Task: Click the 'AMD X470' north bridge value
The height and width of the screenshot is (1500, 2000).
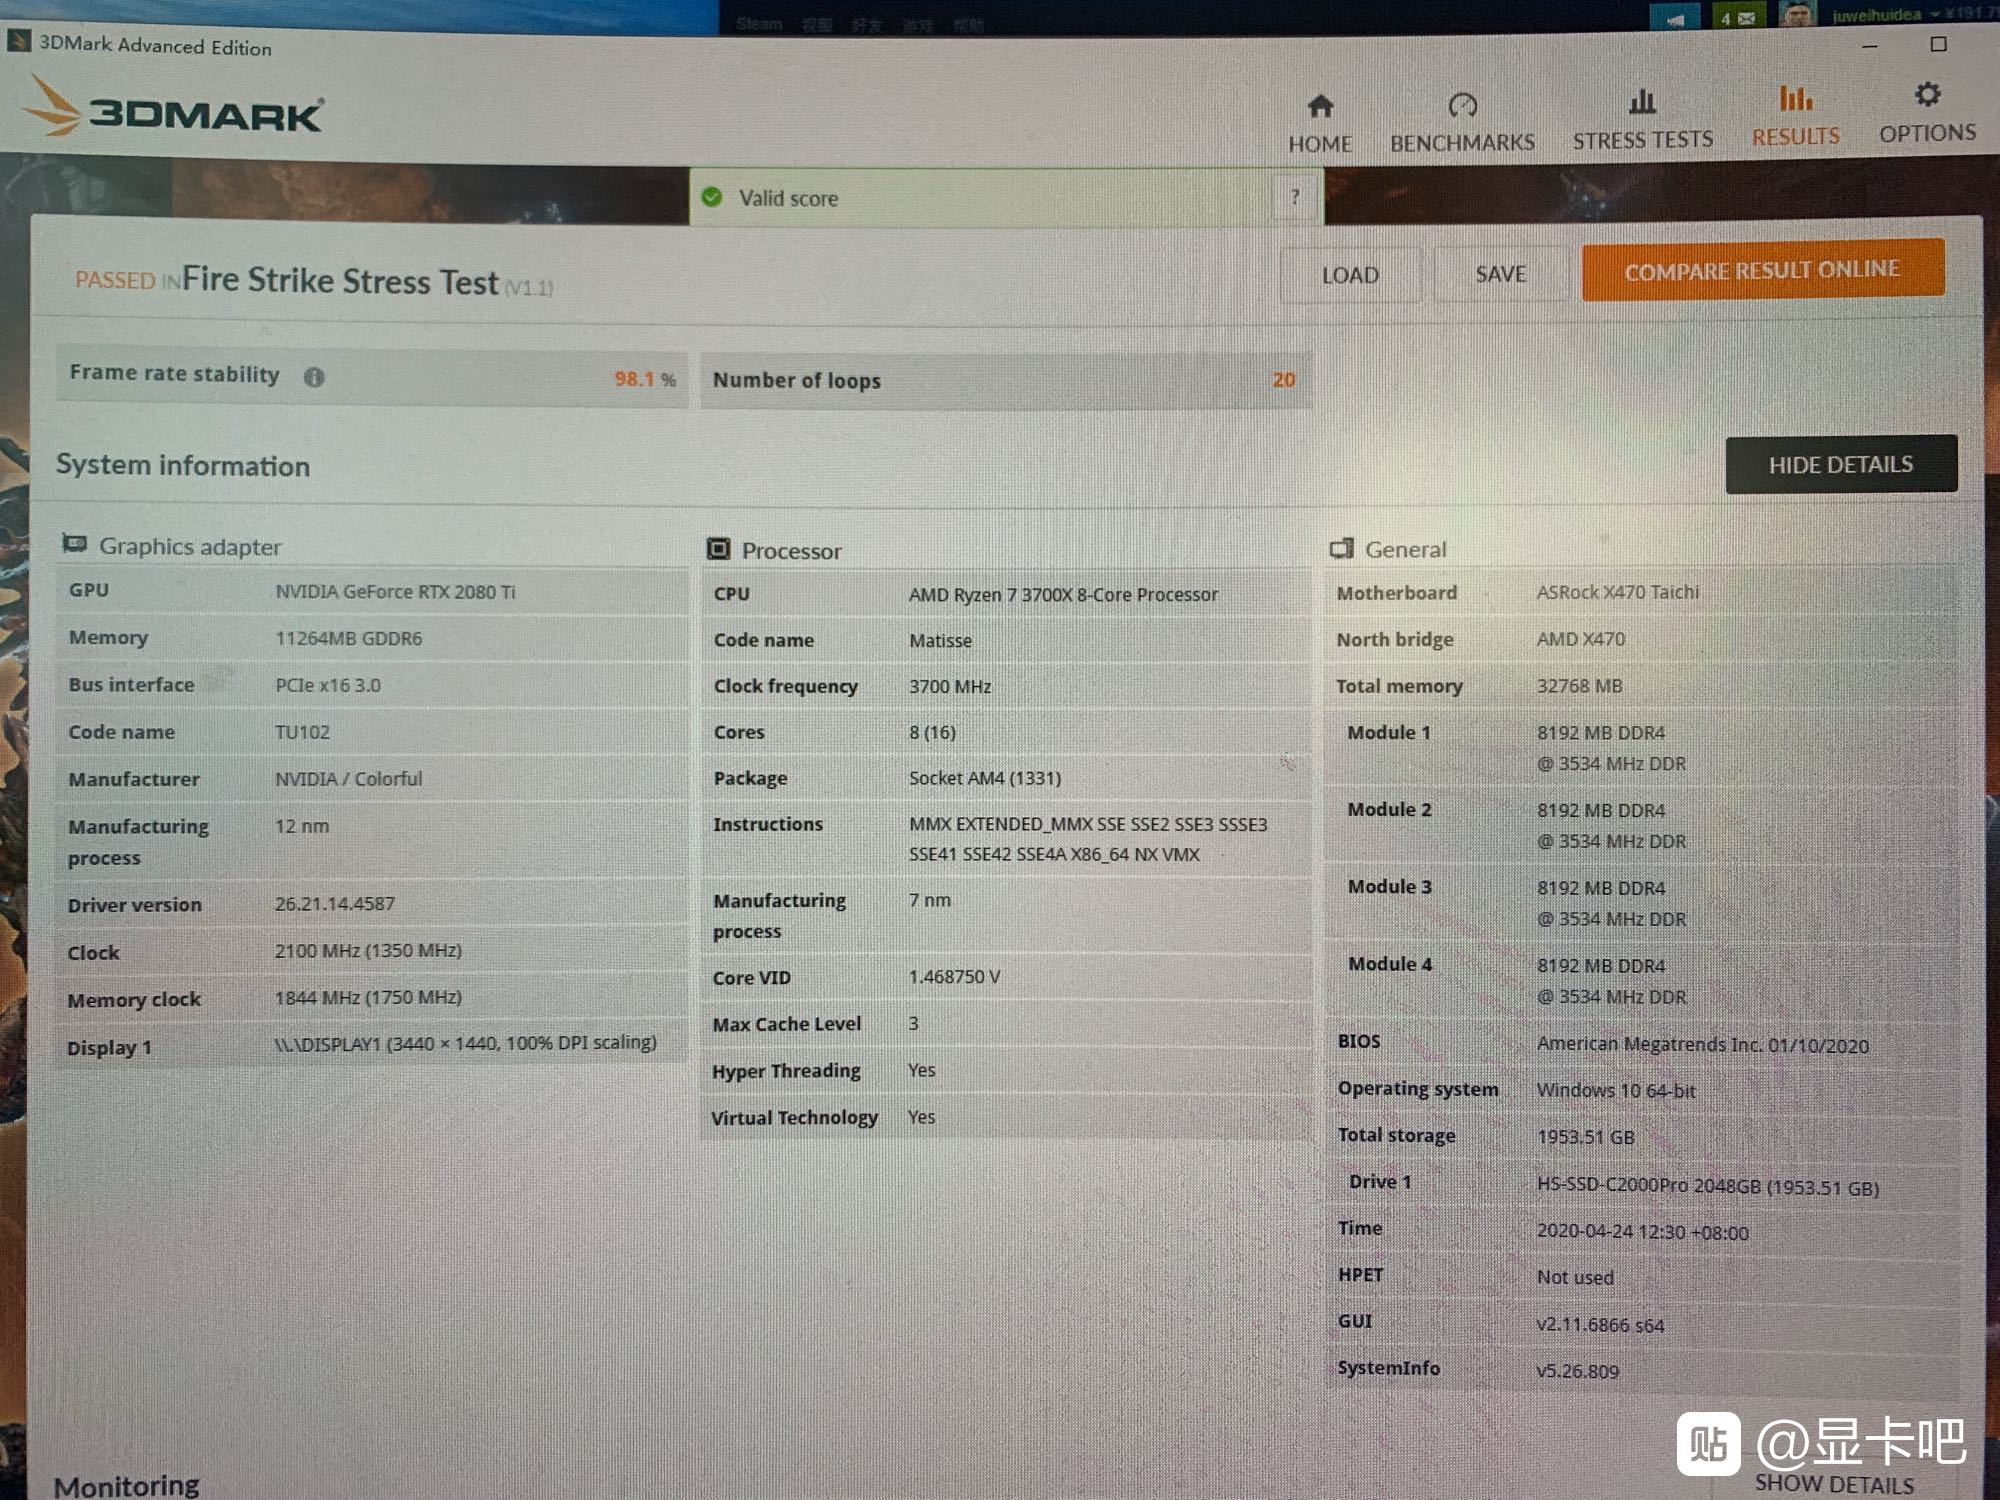Action: (1580, 638)
